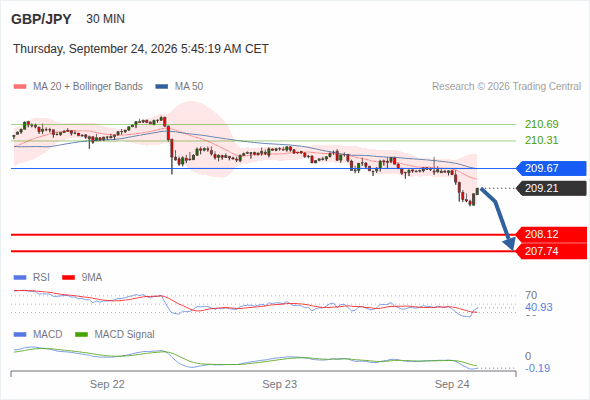
Task: Click the Sep 24 date axis label
Action: 452,385
